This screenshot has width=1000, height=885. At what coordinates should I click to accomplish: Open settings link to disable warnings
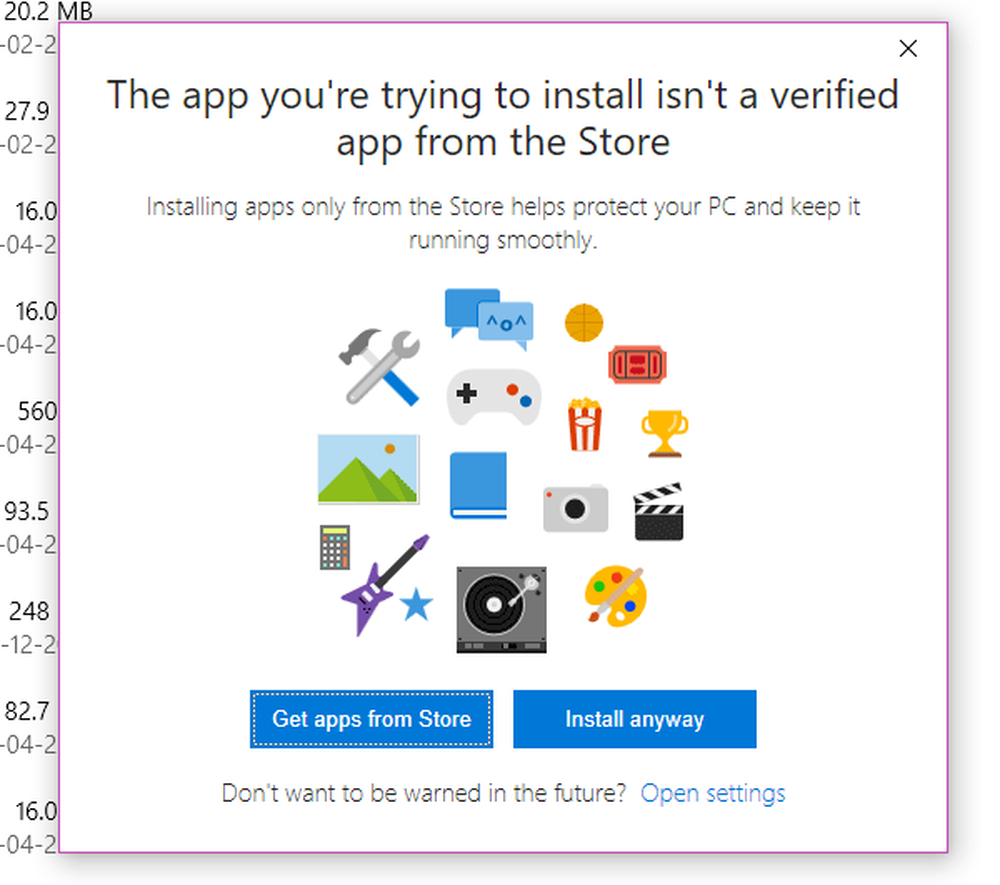pos(713,793)
